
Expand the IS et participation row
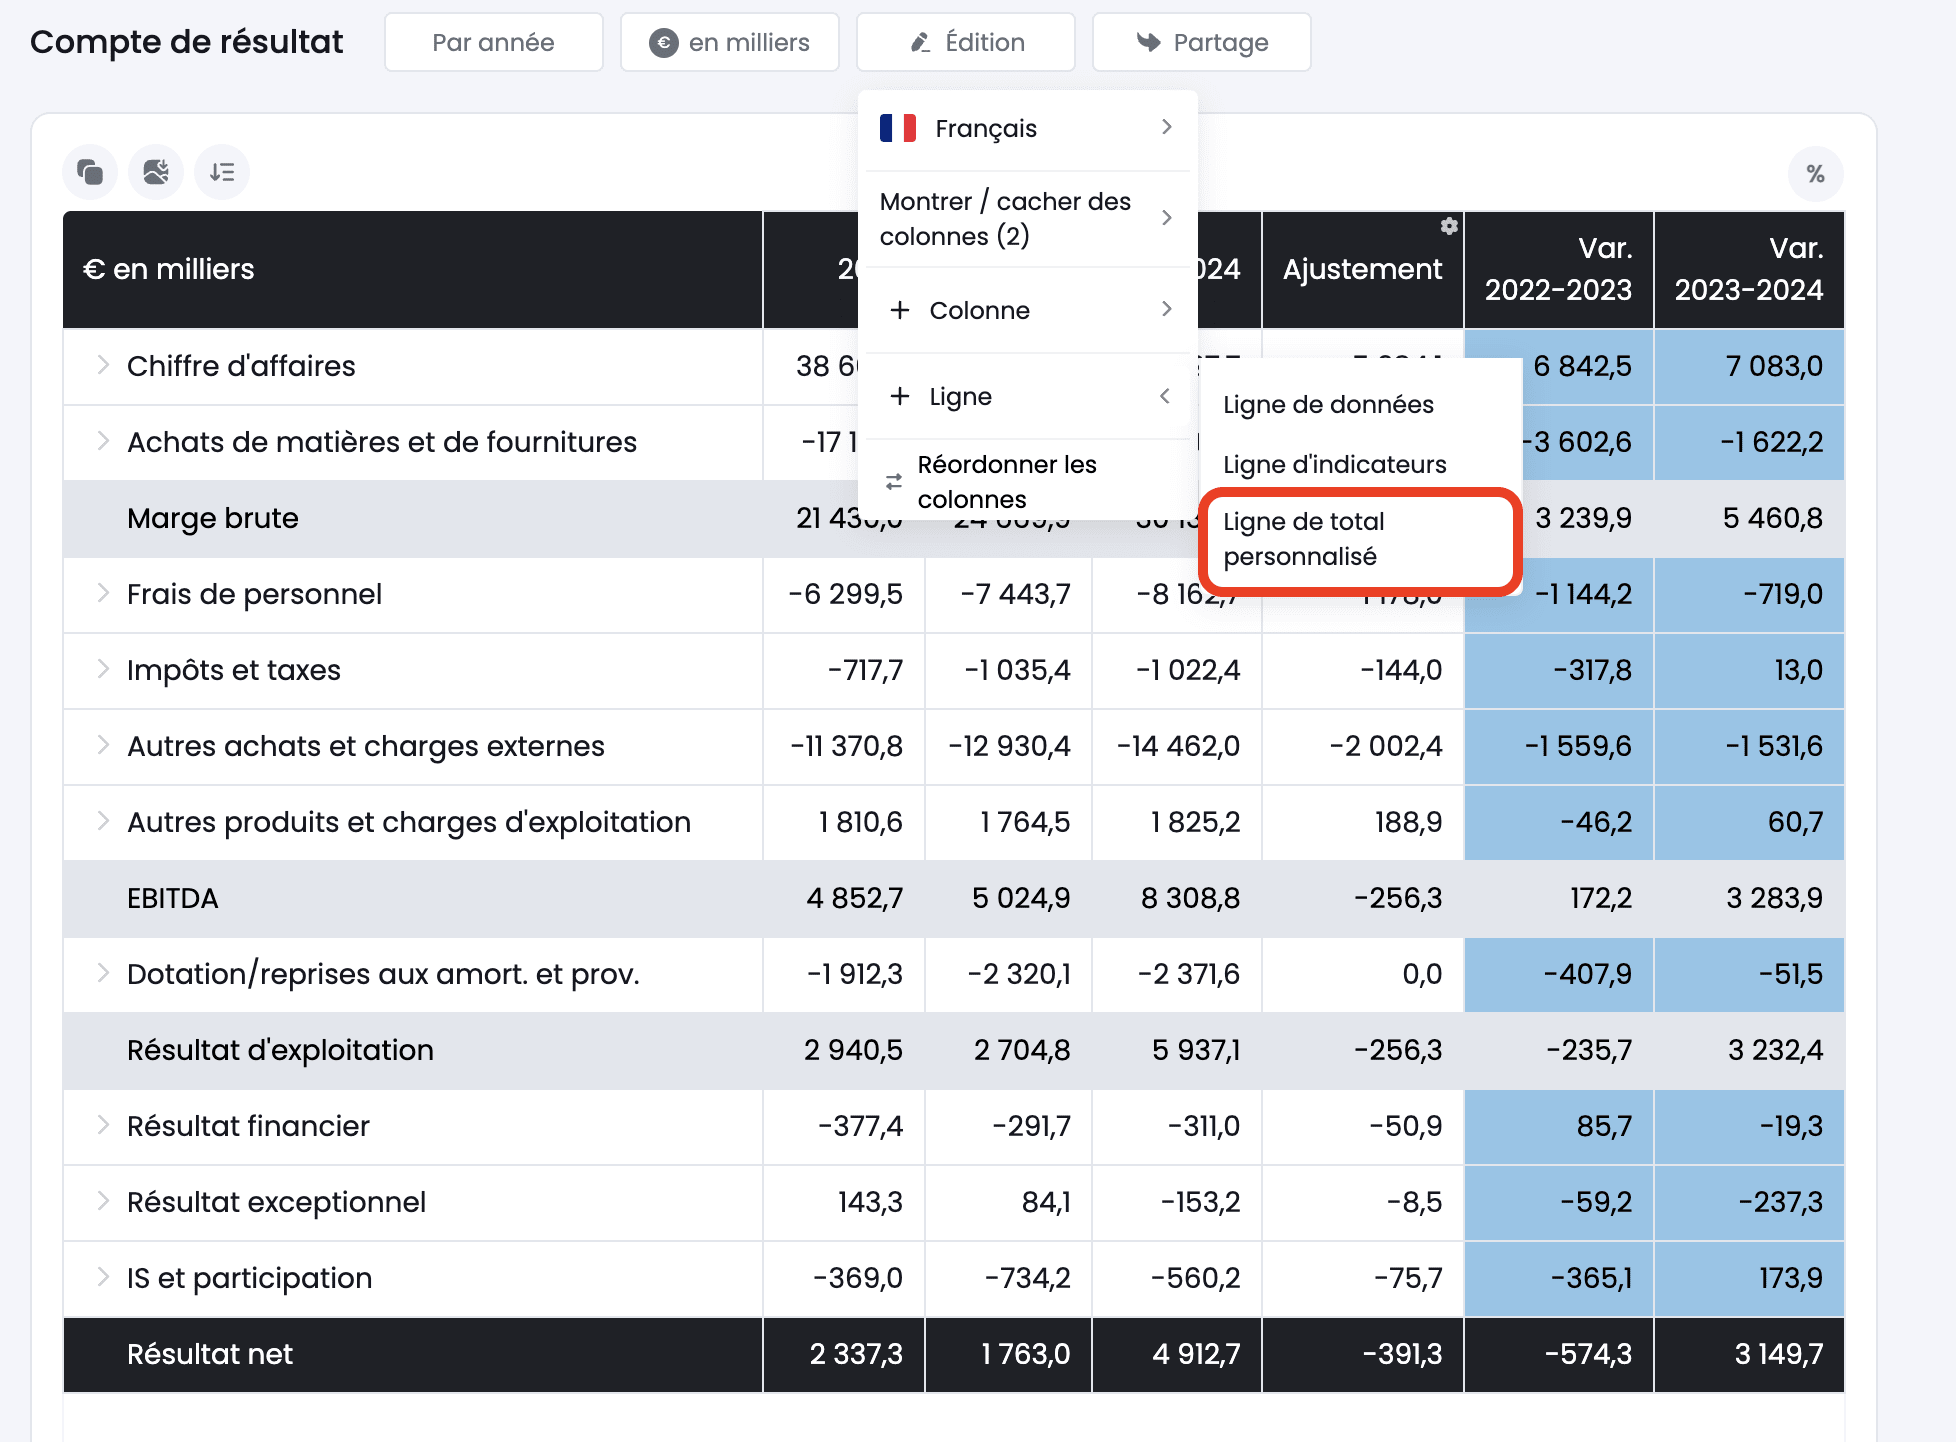click(103, 1277)
